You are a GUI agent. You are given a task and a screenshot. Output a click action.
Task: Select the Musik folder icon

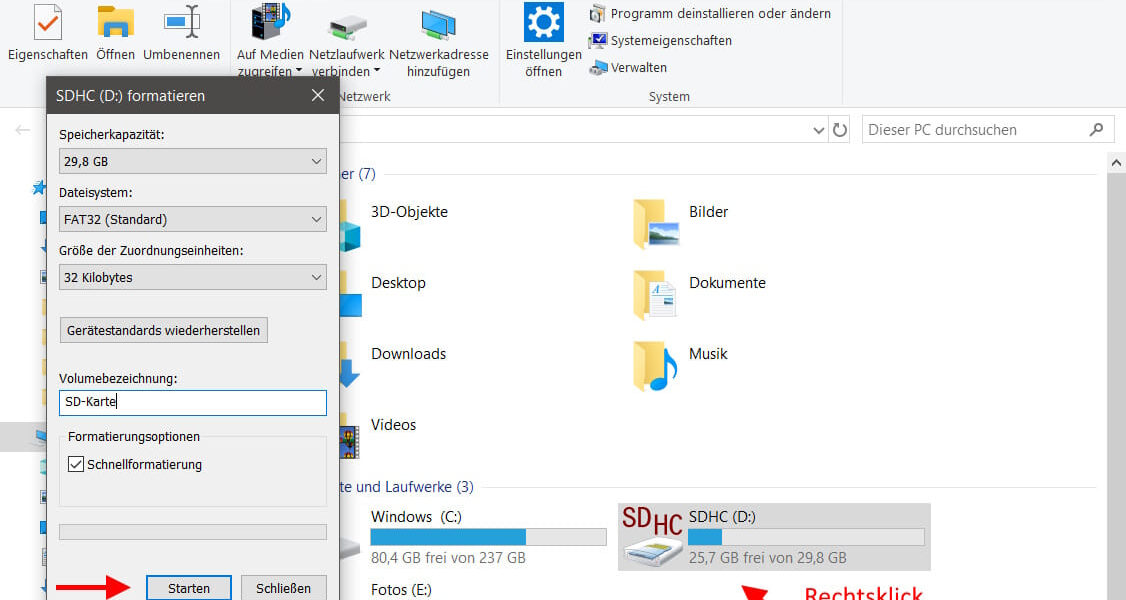656,365
